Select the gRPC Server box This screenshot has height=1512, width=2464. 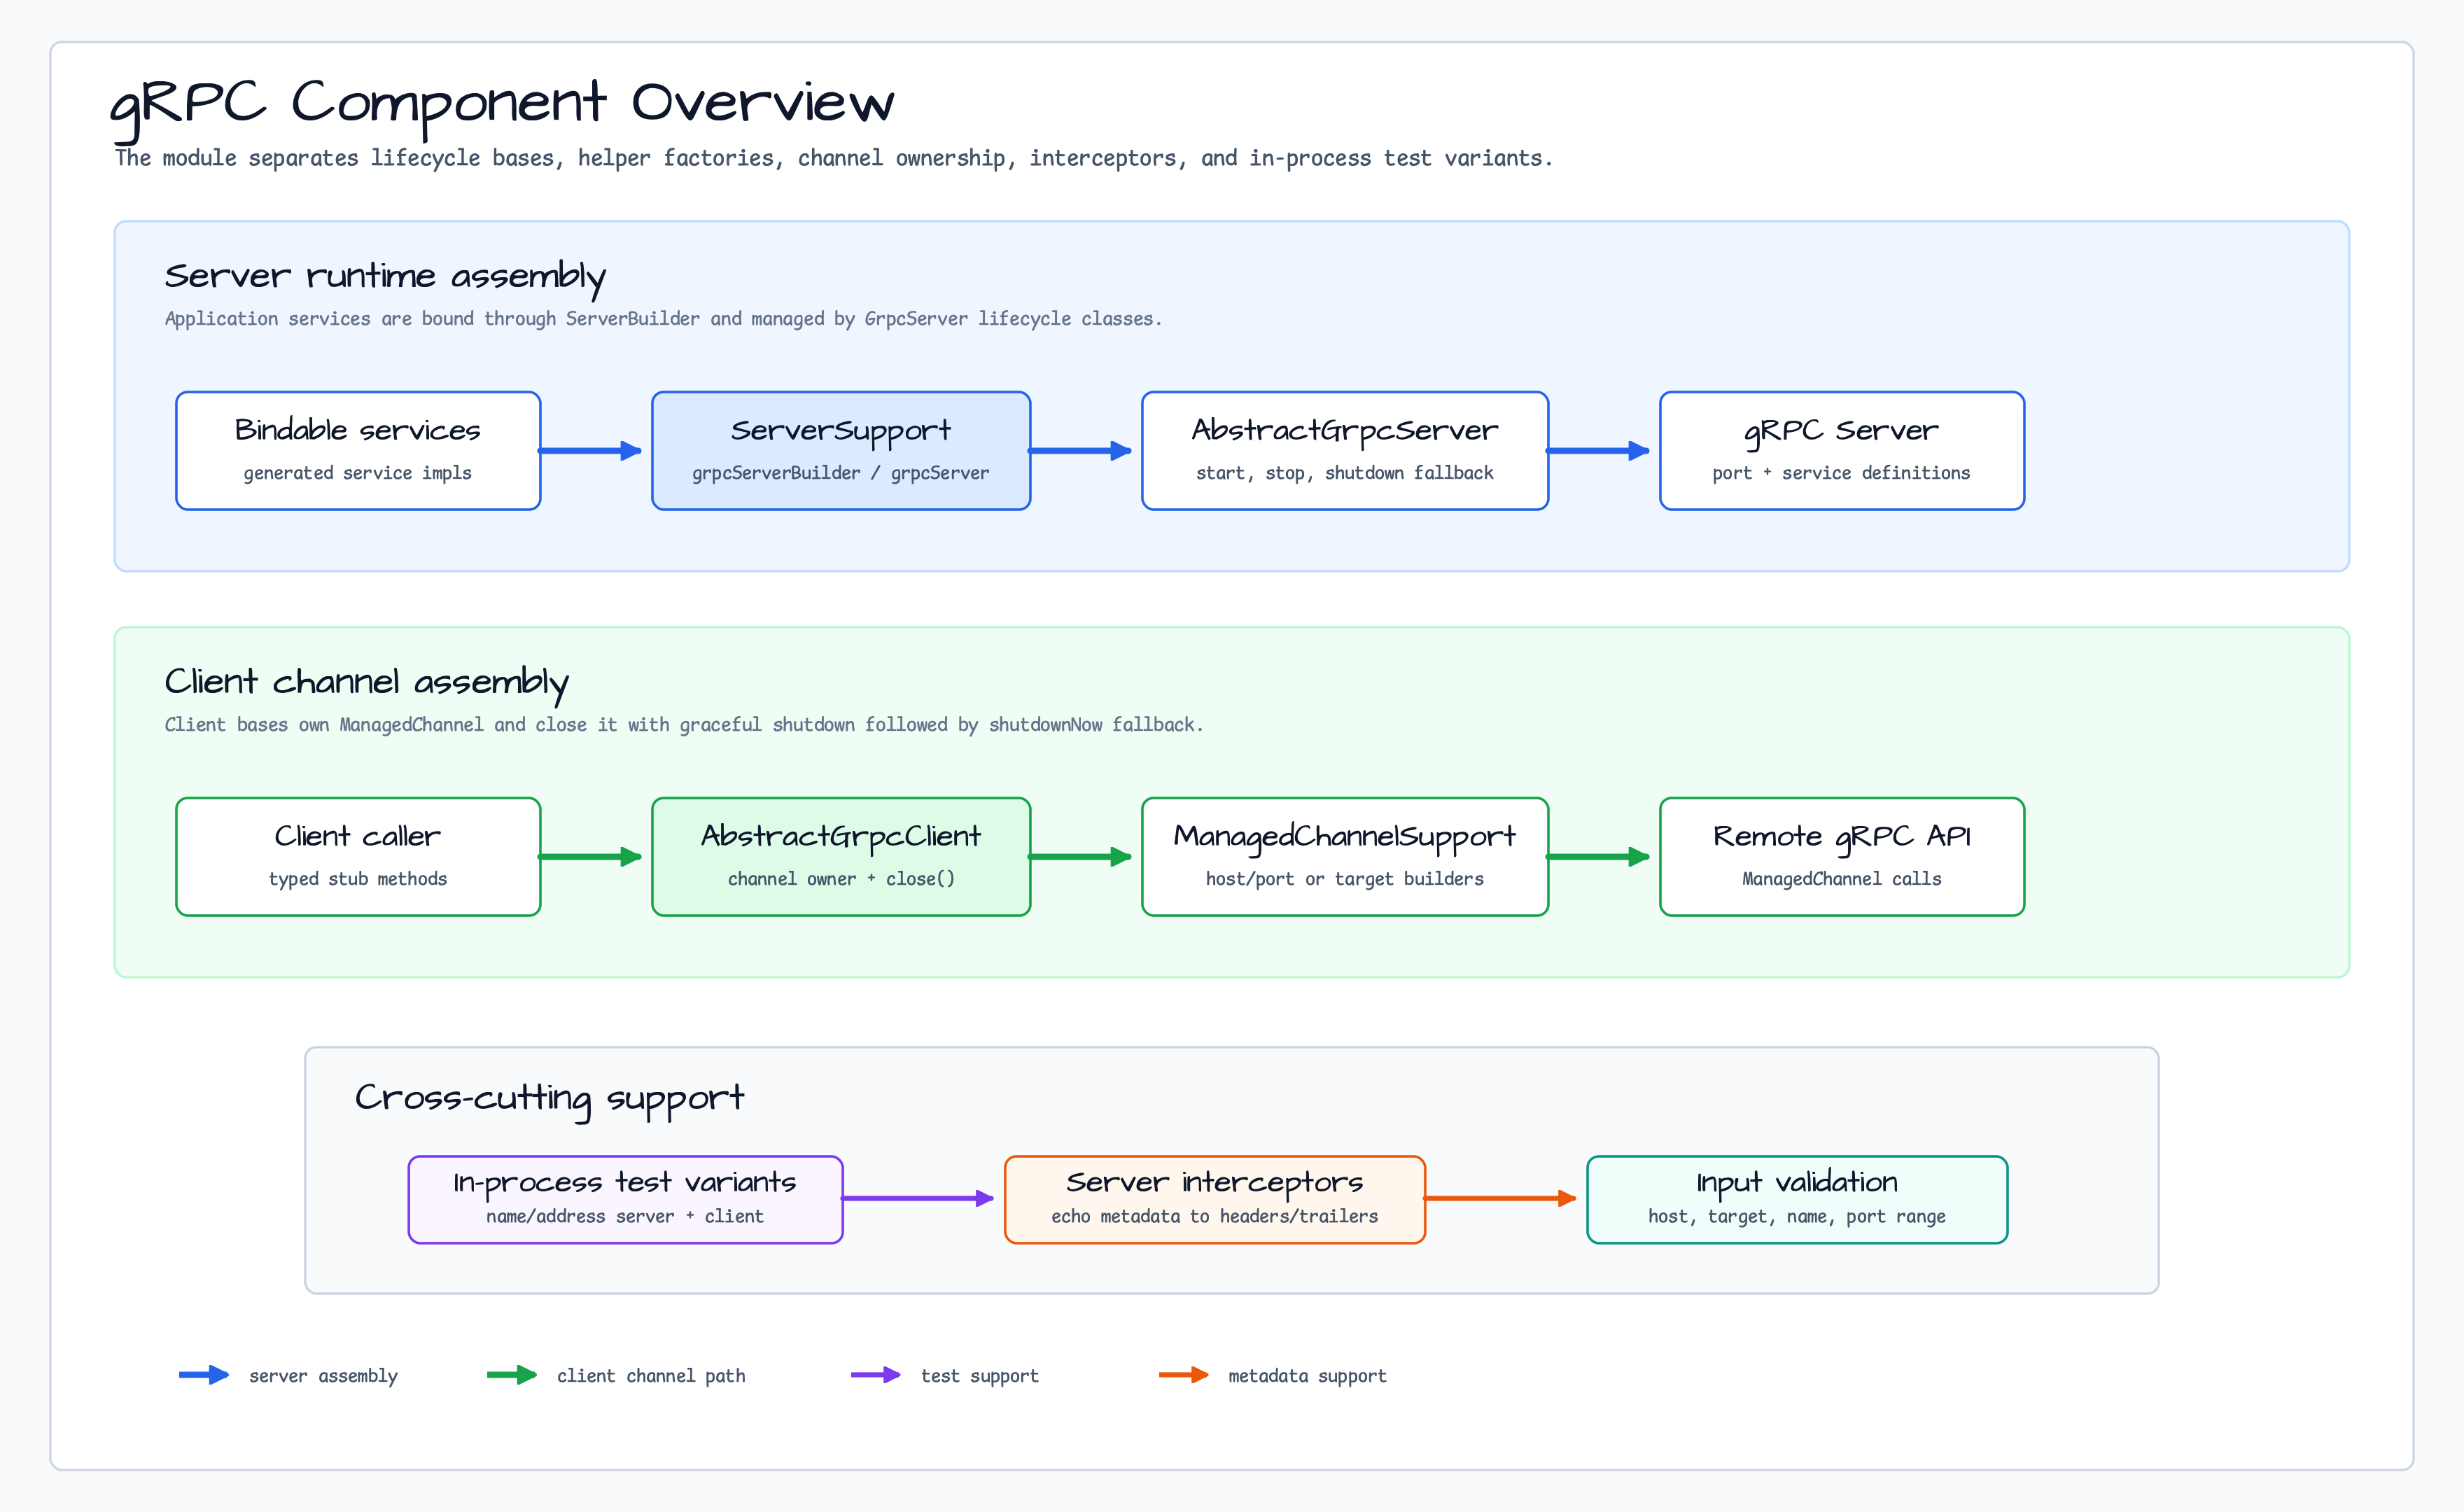[1842, 451]
